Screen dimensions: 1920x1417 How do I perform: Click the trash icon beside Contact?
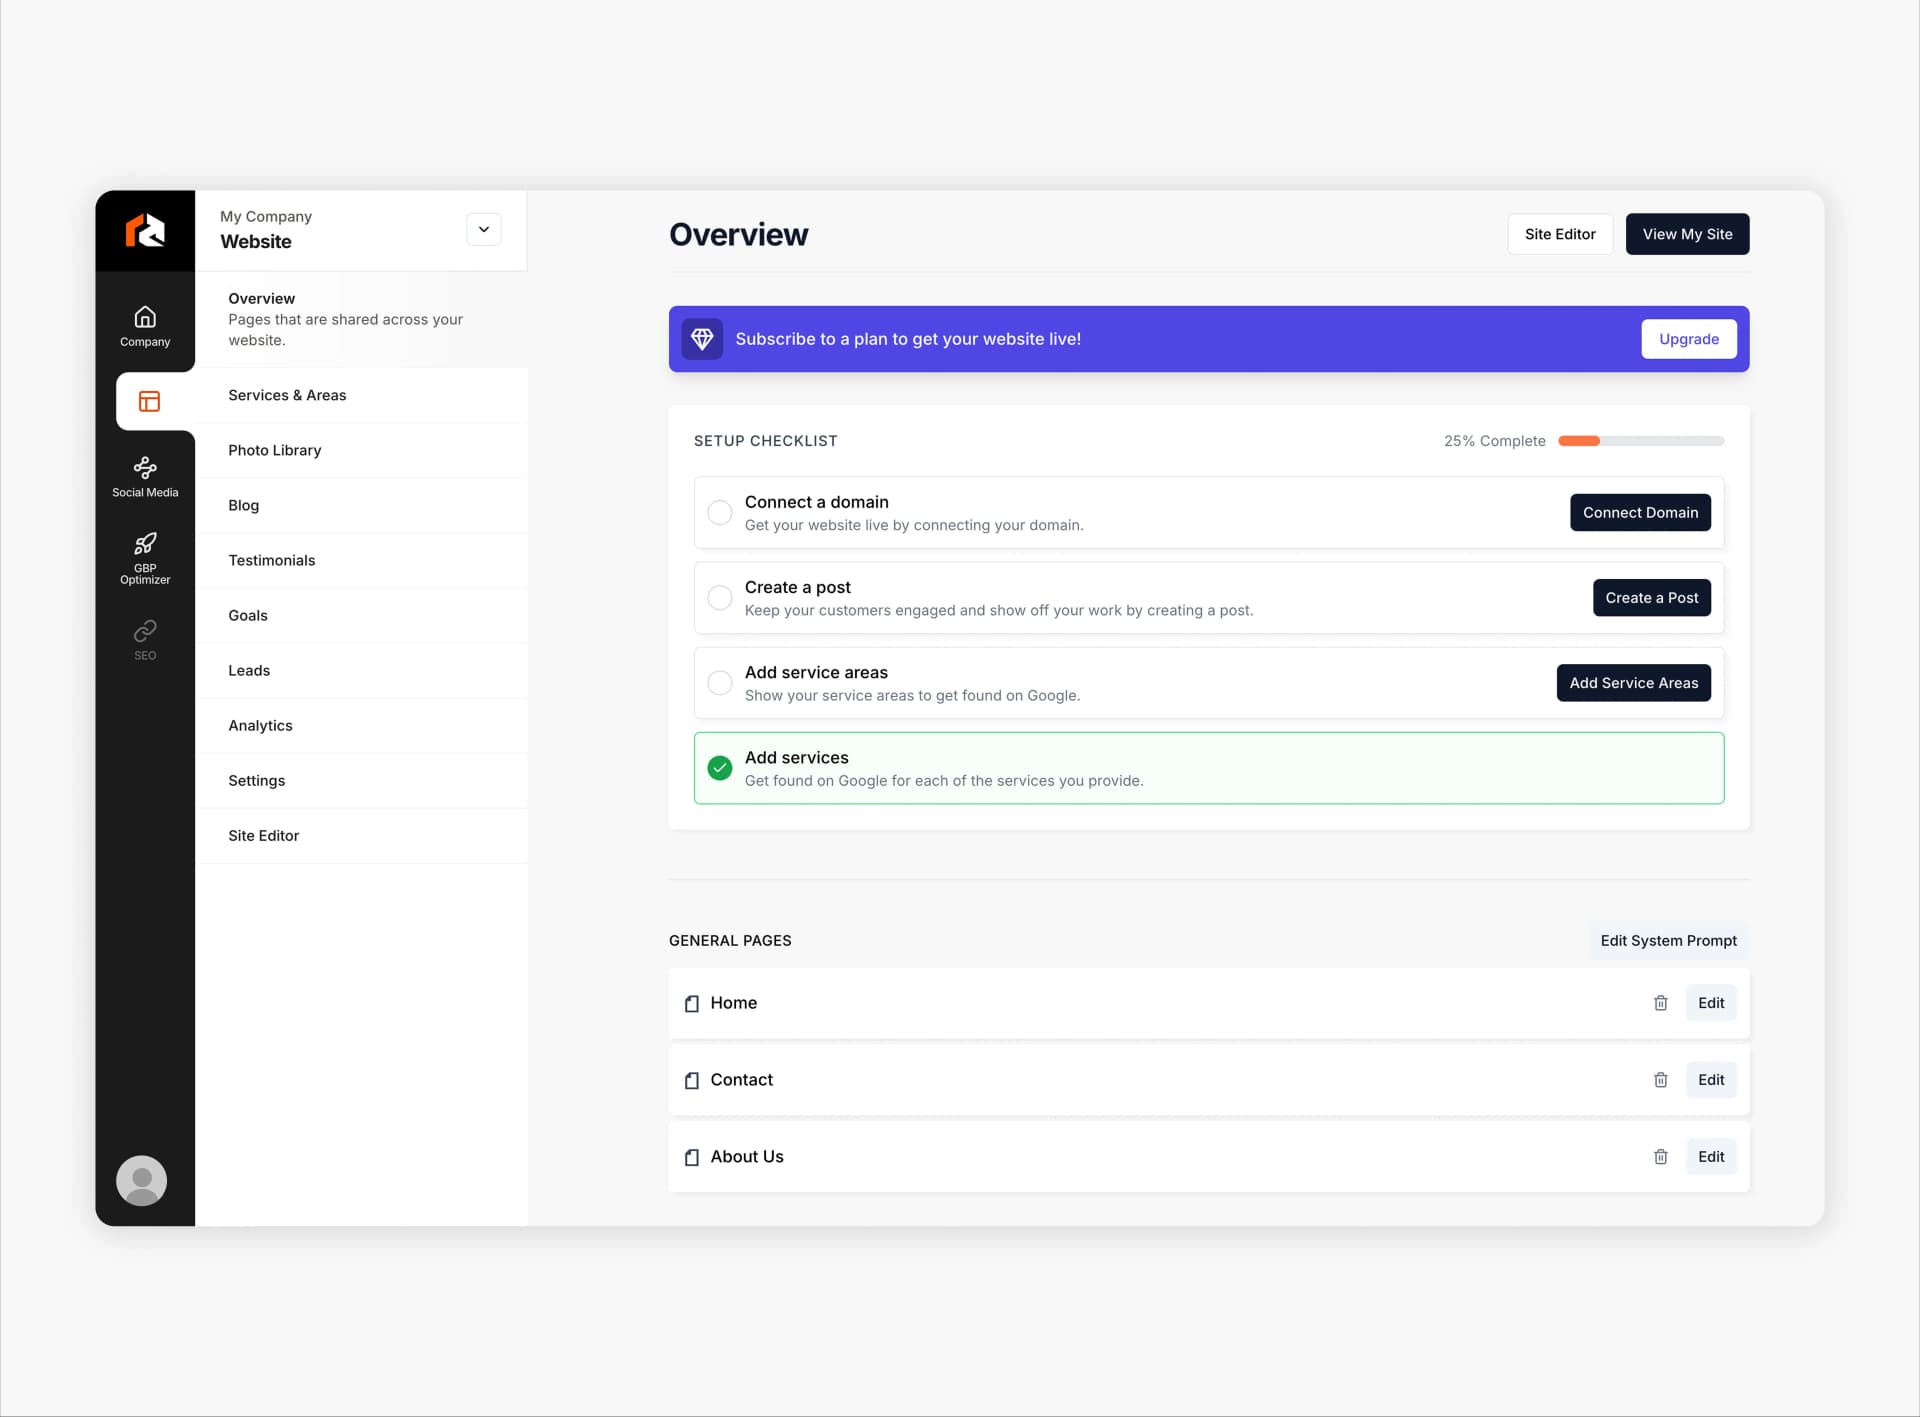point(1661,1080)
